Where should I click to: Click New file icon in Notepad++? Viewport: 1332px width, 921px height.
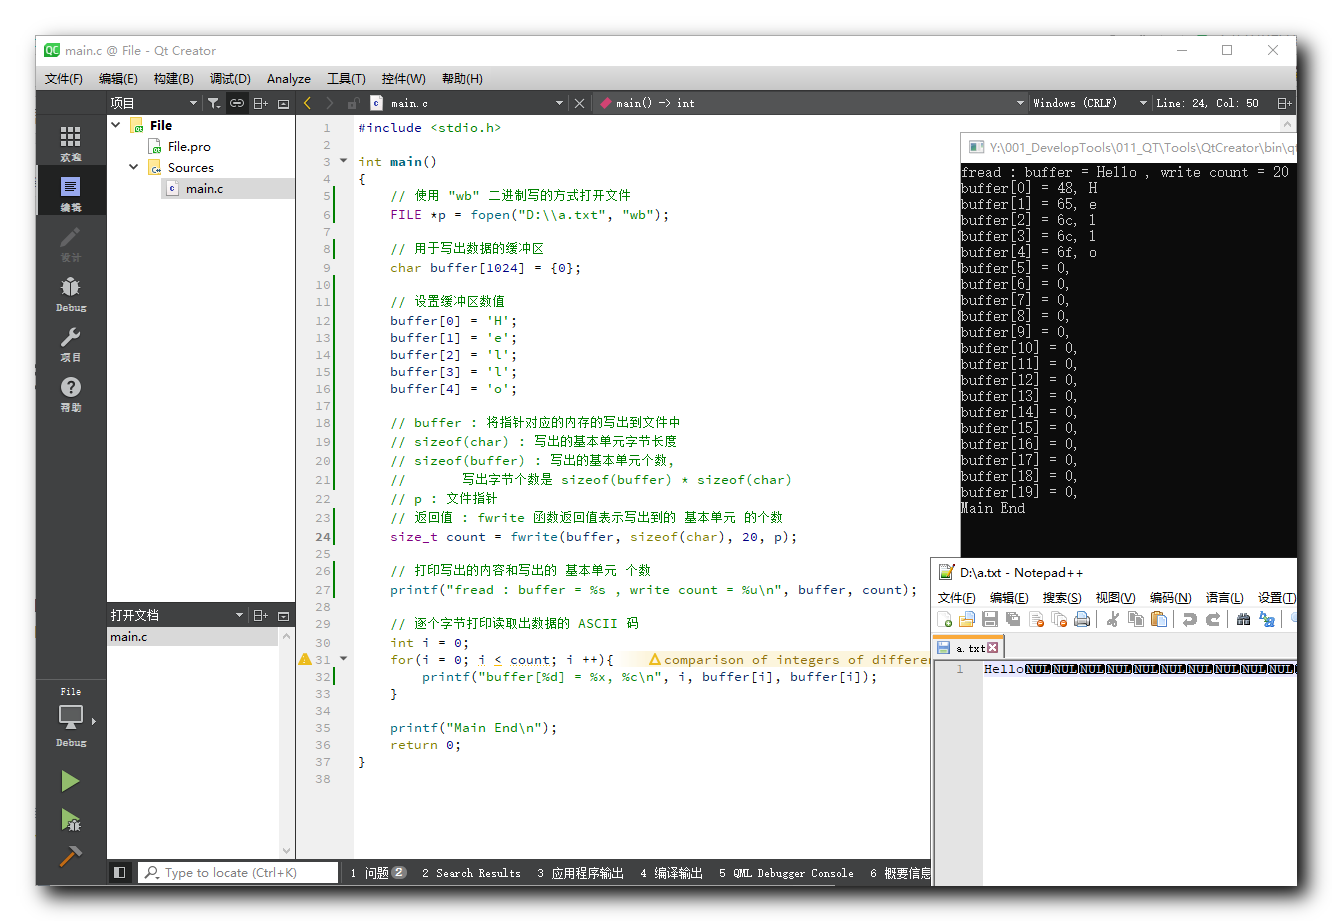(x=945, y=620)
